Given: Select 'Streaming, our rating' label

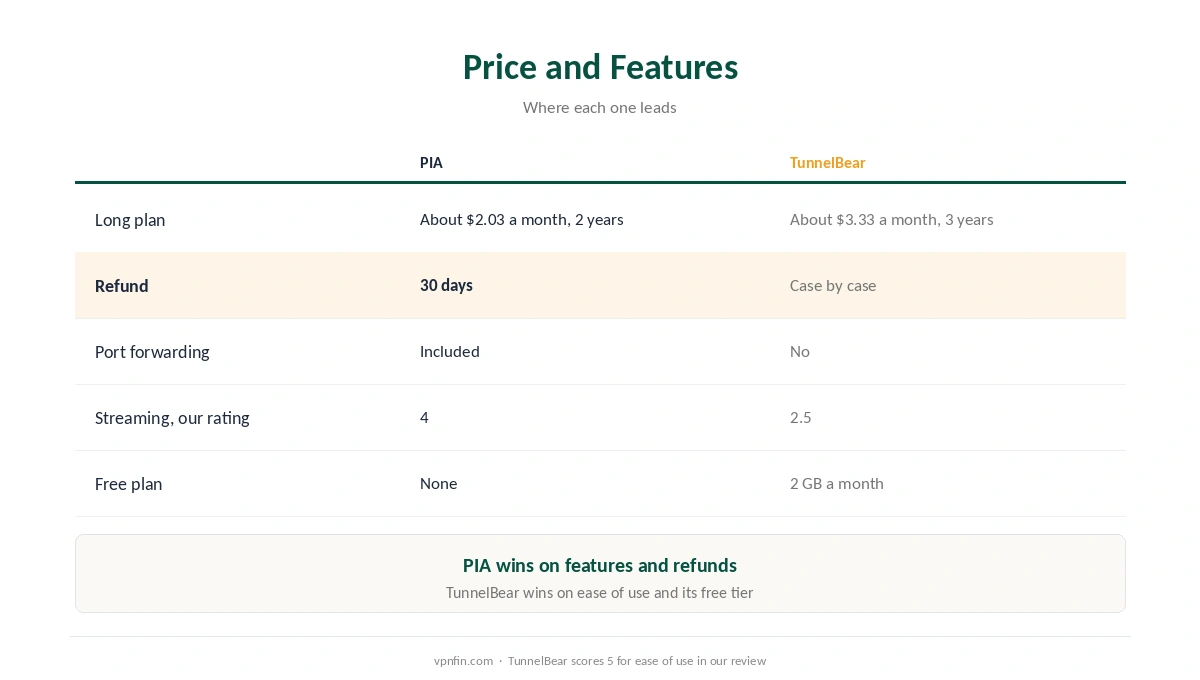Looking at the screenshot, I should point(172,418).
